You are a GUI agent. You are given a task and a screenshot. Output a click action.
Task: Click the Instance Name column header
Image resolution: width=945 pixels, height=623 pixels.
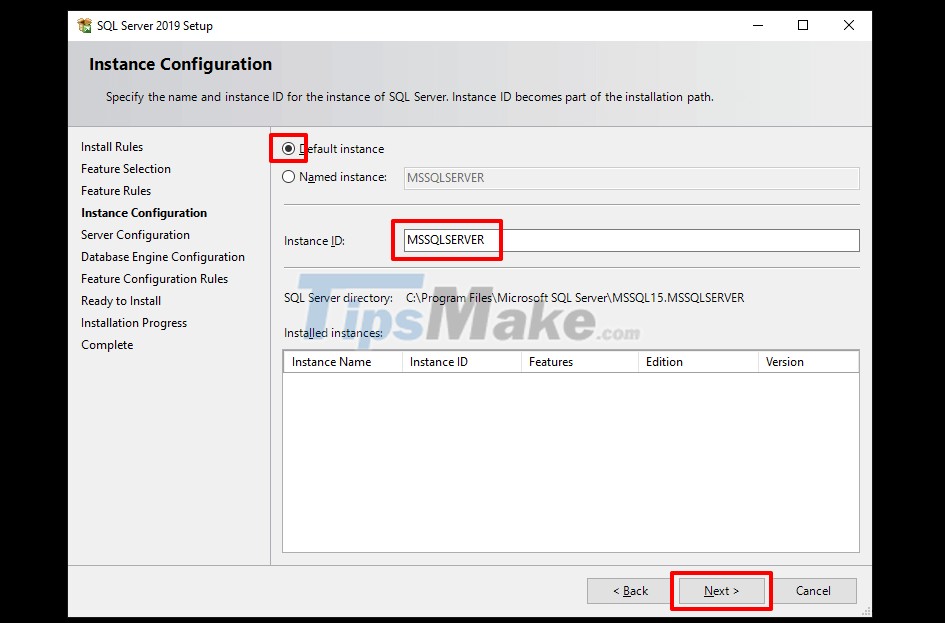click(330, 361)
